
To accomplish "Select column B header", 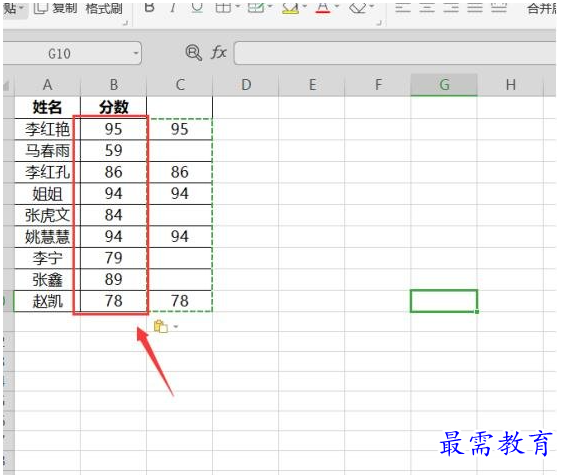I will [114, 85].
